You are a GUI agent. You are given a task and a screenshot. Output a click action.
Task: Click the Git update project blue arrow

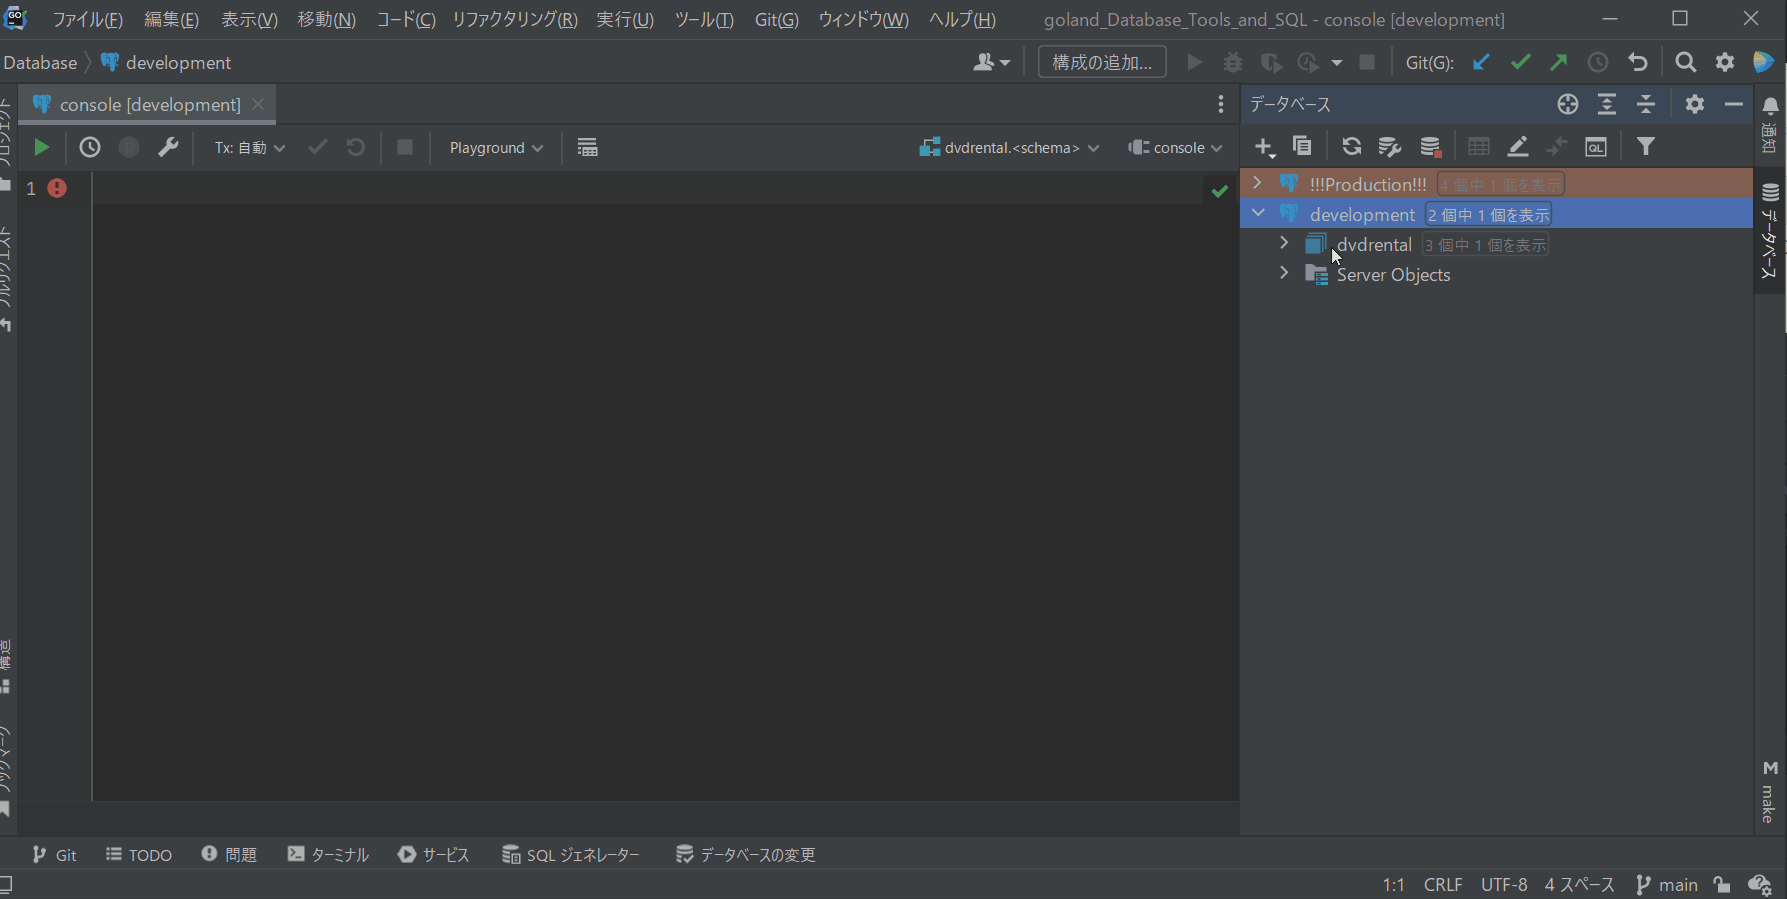1481,62
